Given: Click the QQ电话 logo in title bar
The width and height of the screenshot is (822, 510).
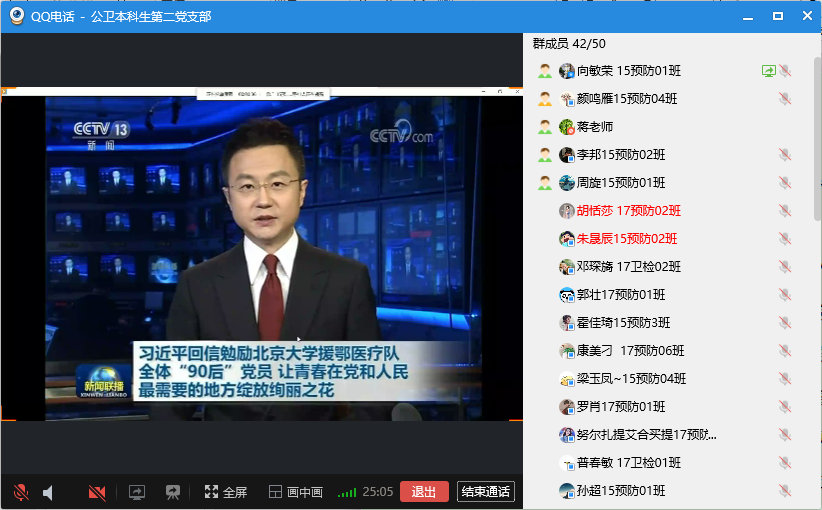Looking at the screenshot, I should [x=15, y=17].
